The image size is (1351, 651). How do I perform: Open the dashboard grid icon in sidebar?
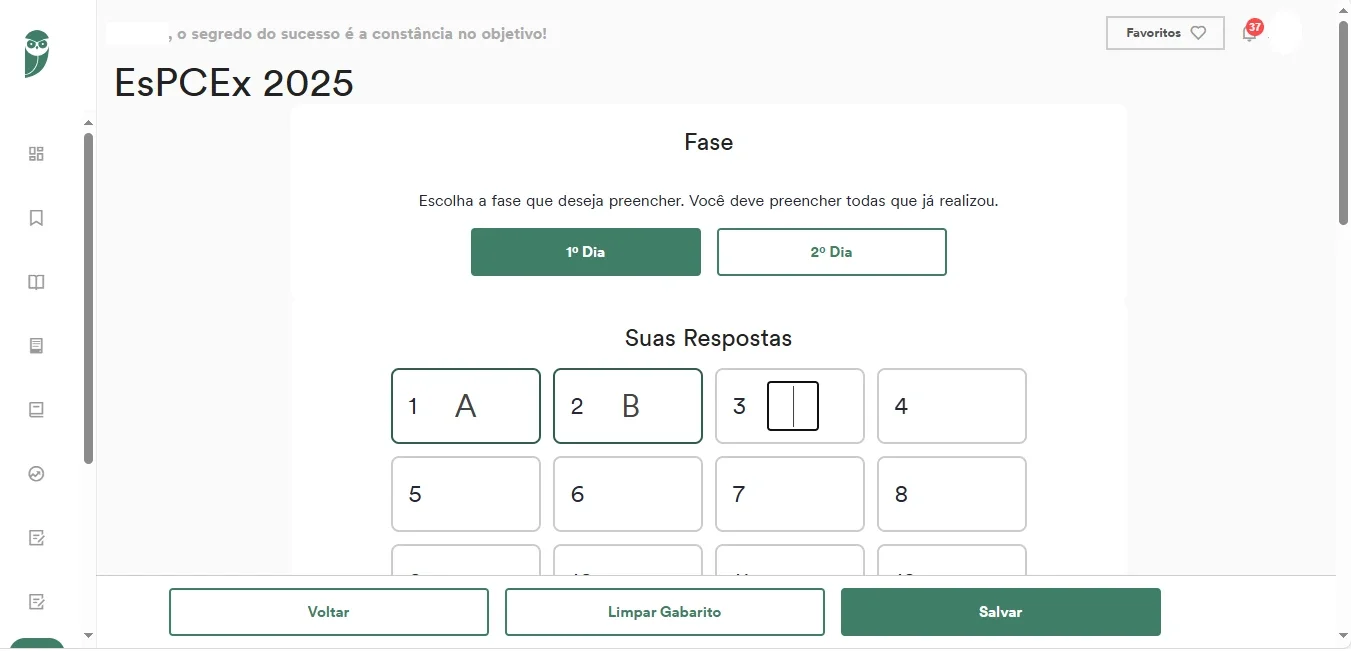37,154
